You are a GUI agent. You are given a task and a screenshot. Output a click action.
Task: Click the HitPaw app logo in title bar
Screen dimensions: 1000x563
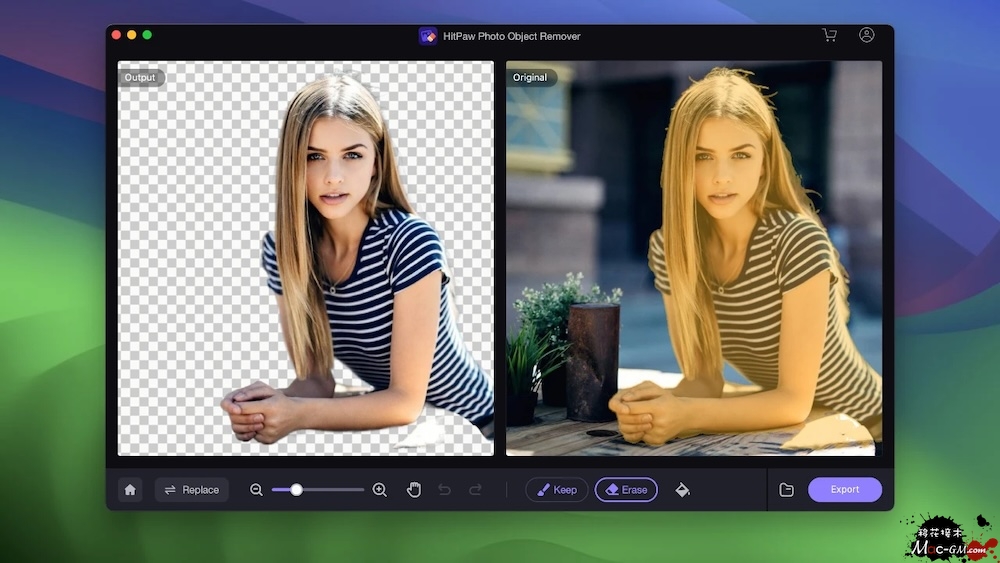[428, 36]
